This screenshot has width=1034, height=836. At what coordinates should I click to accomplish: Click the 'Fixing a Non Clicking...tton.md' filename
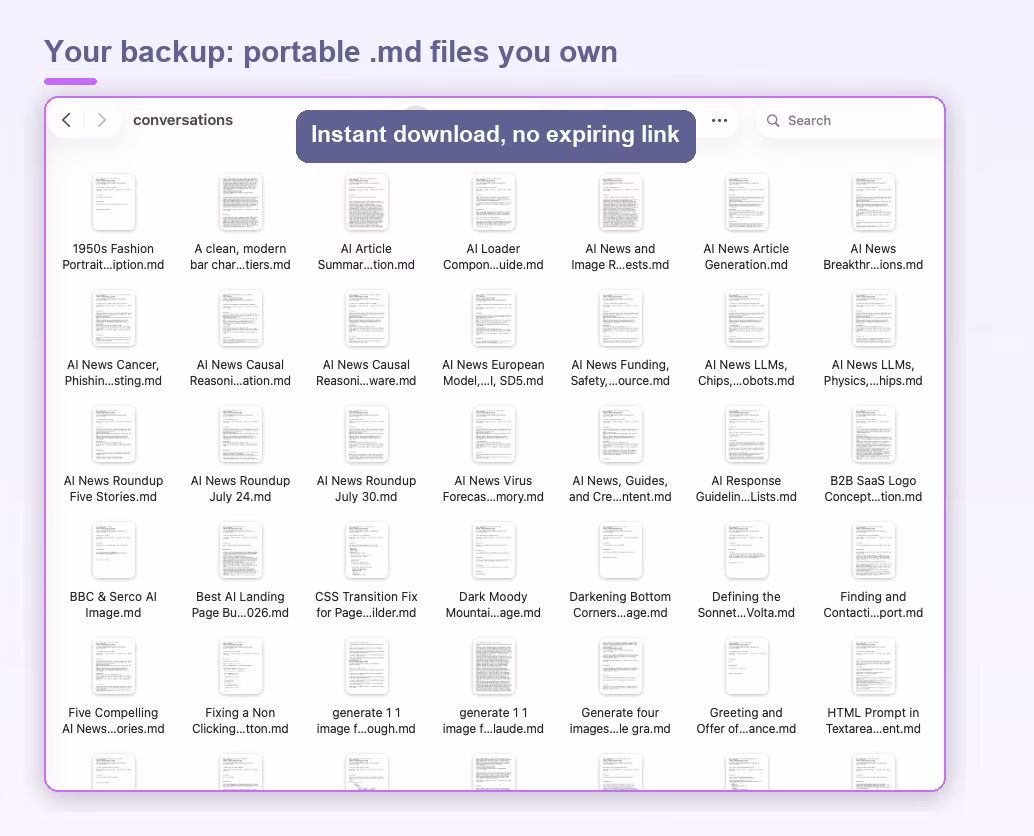coord(240,721)
